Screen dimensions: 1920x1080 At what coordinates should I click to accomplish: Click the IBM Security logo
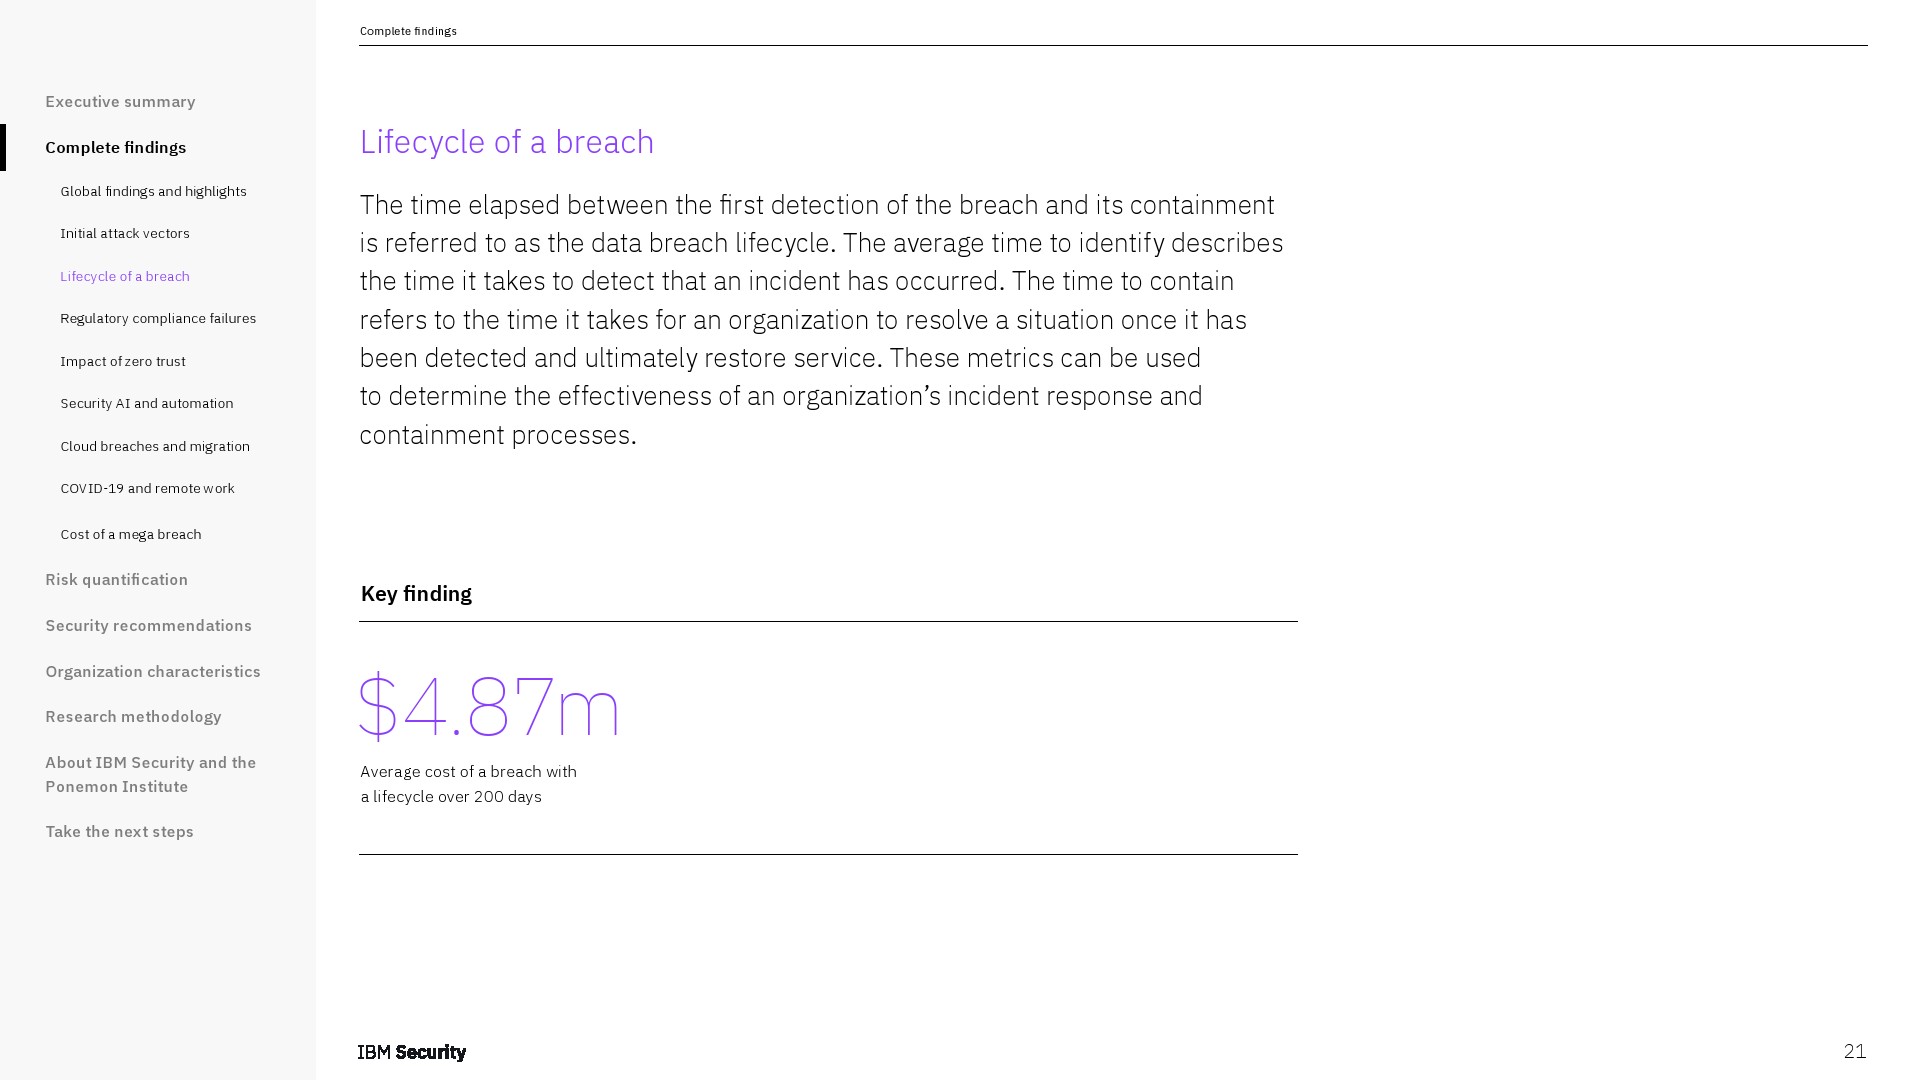pyautogui.click(x=412, y=1052)
